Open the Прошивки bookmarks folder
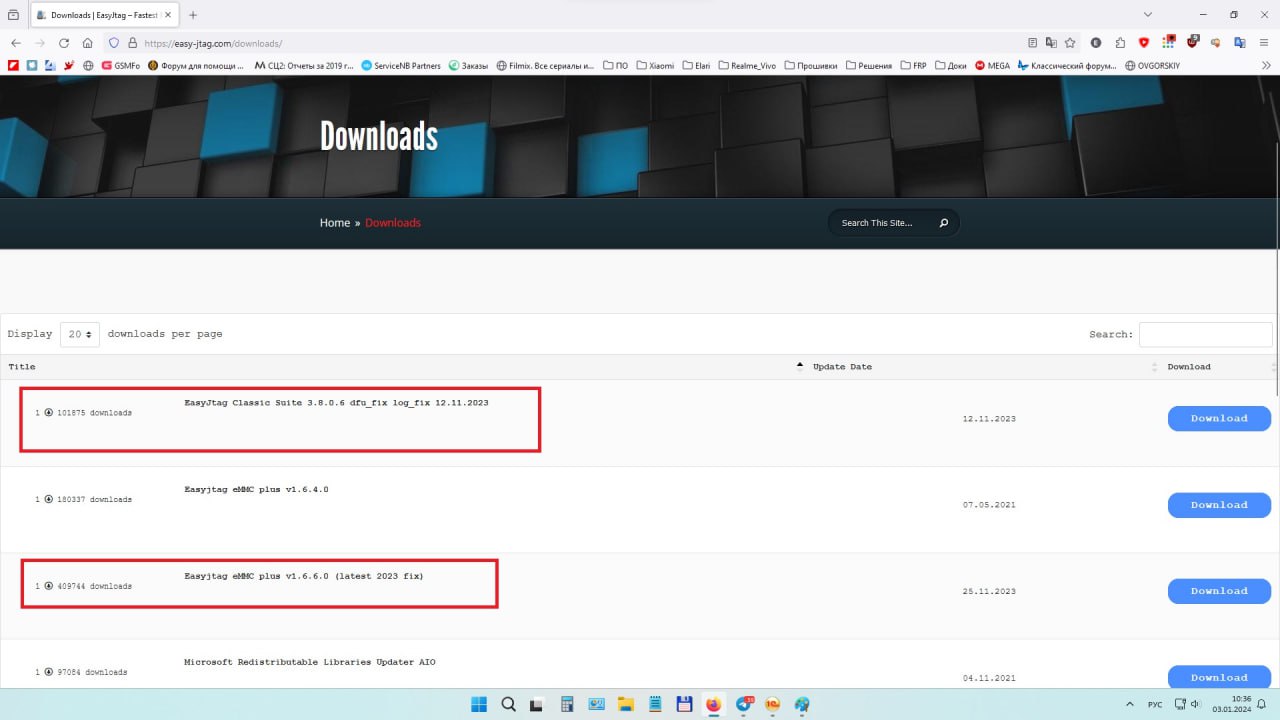Image resolution: width=1280 pixels, height=720 pixels. click(x=810, y=65)
